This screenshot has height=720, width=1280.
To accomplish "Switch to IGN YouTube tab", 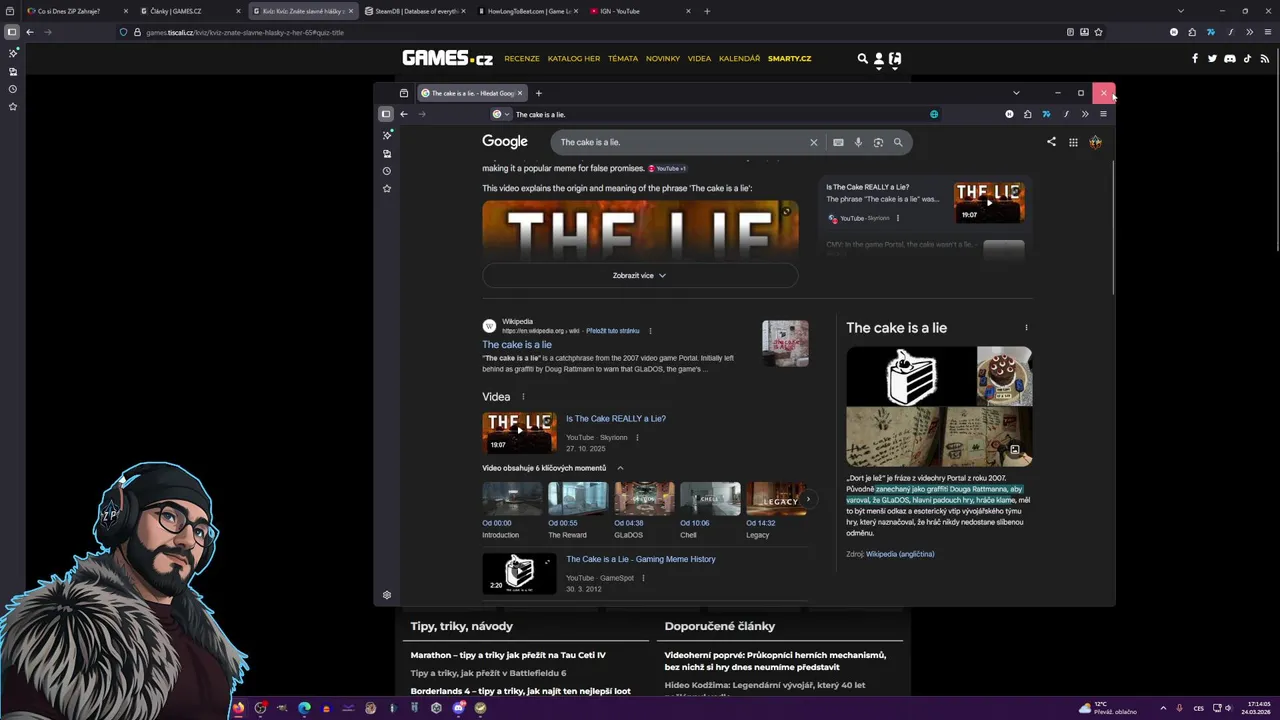I will tap(640, 11).
